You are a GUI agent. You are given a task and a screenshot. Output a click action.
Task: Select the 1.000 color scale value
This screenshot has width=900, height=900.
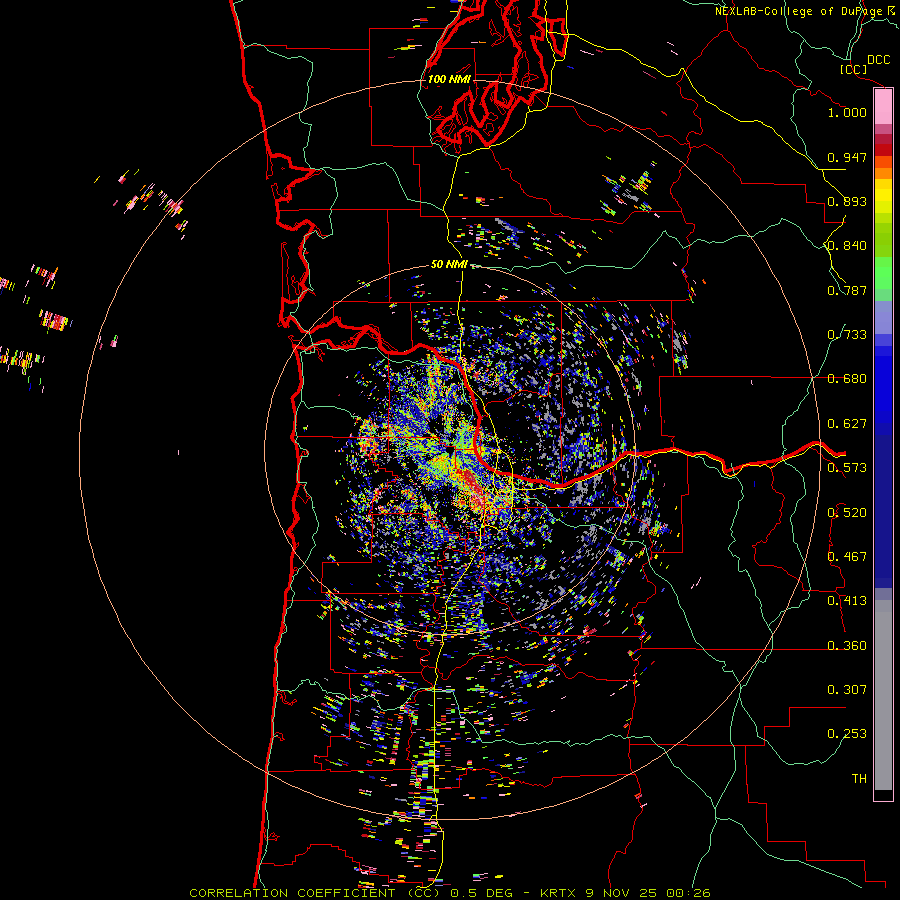847,112
